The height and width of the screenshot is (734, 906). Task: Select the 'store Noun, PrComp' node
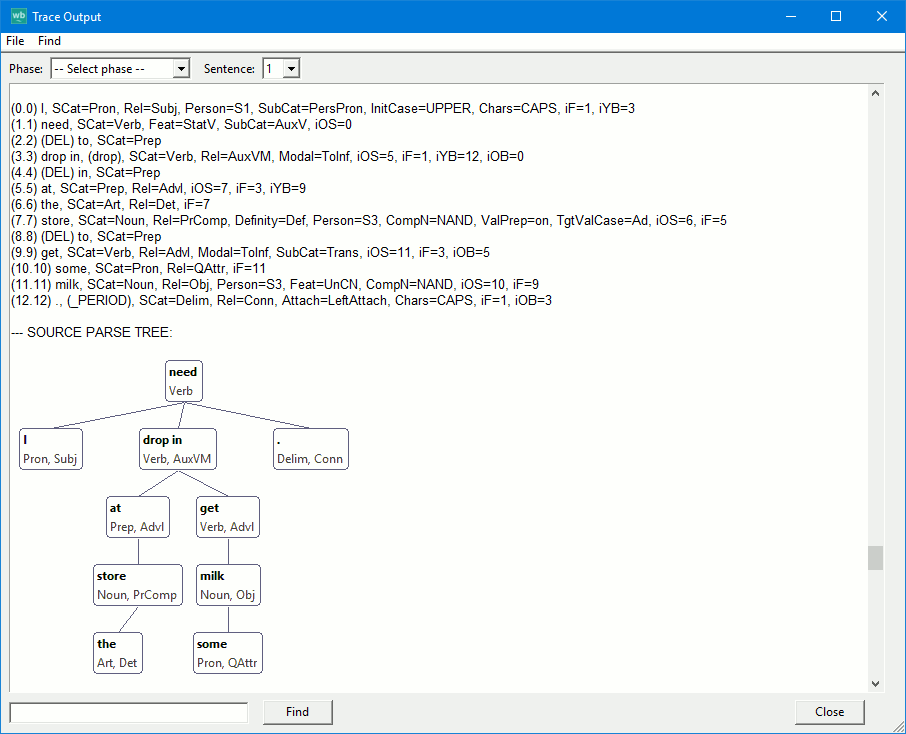coord(138,585)
